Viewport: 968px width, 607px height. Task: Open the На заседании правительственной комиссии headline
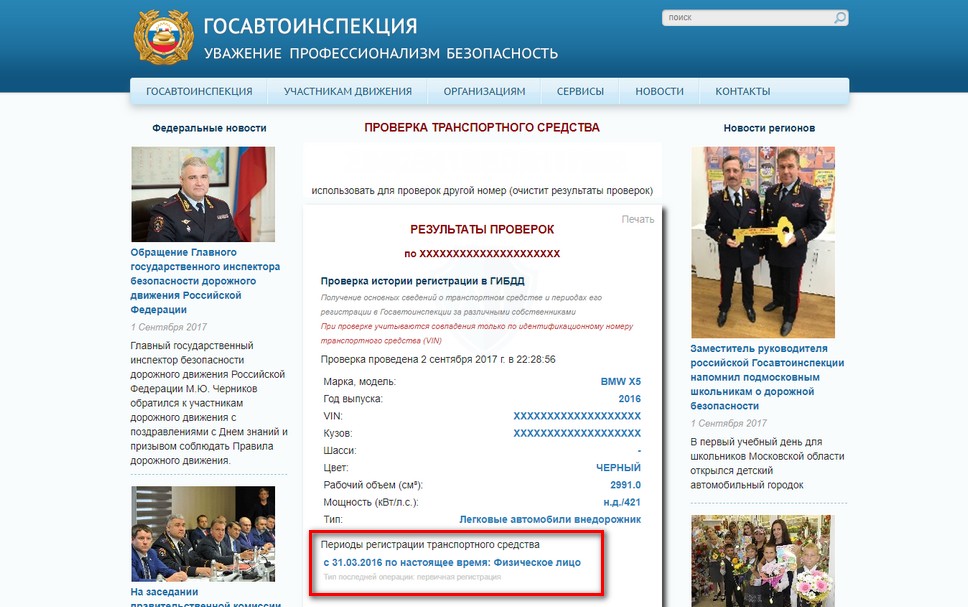(206, 597)
